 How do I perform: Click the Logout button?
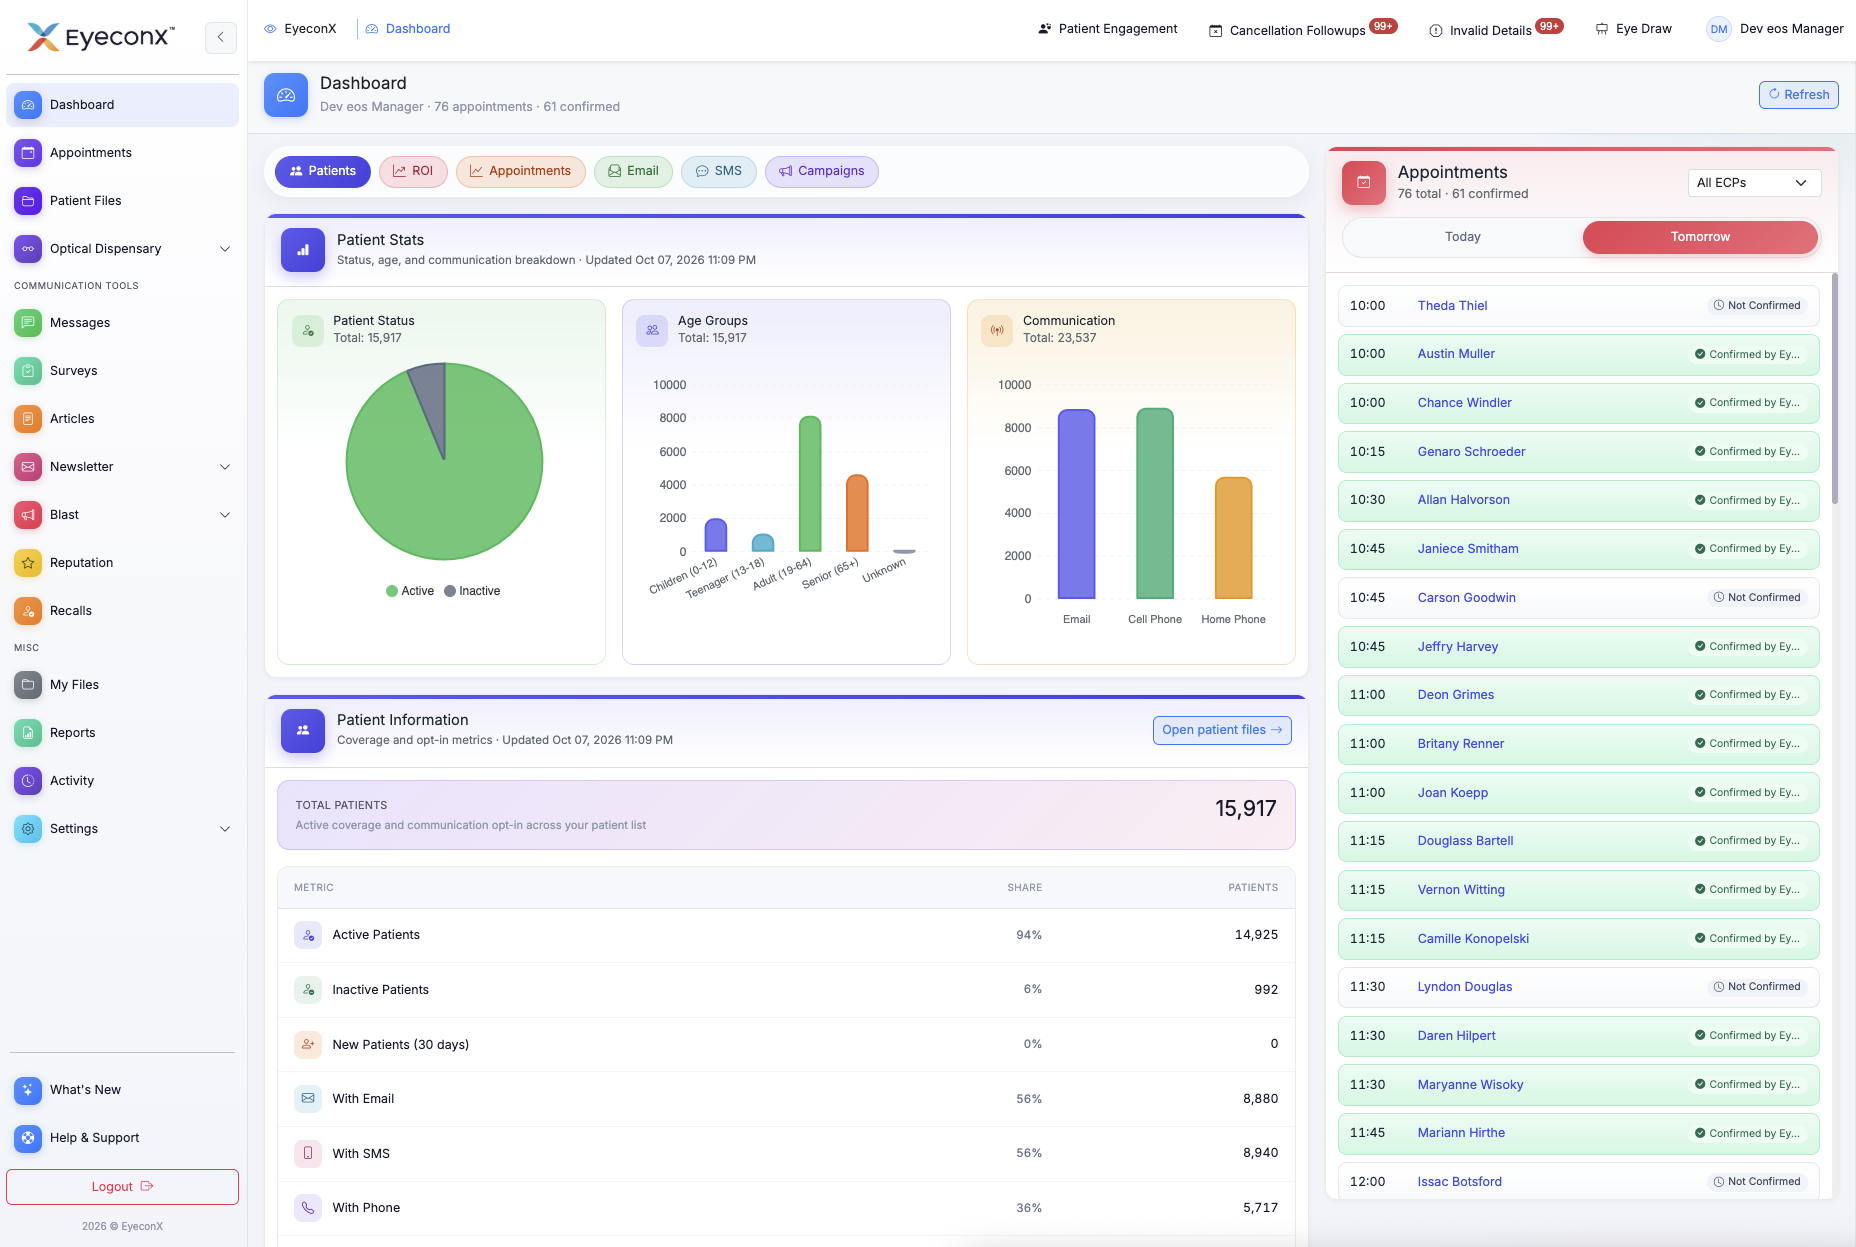[x=122, y=1187]
